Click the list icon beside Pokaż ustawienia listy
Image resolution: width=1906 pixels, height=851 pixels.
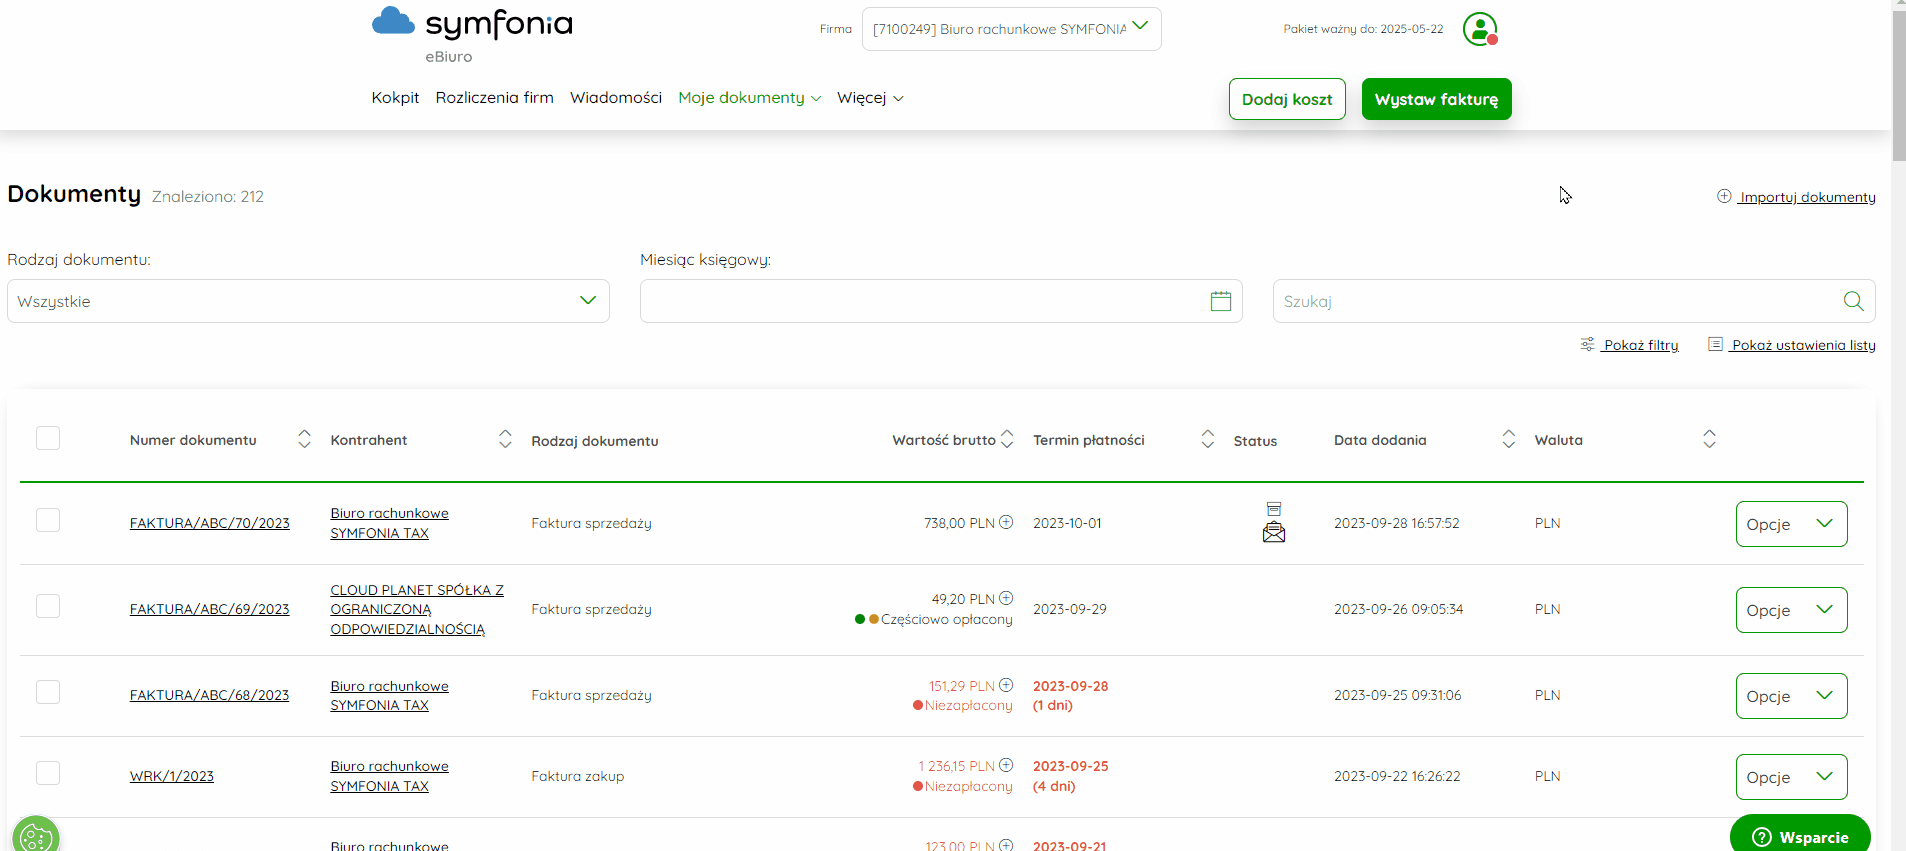(x=1715, y=344)
